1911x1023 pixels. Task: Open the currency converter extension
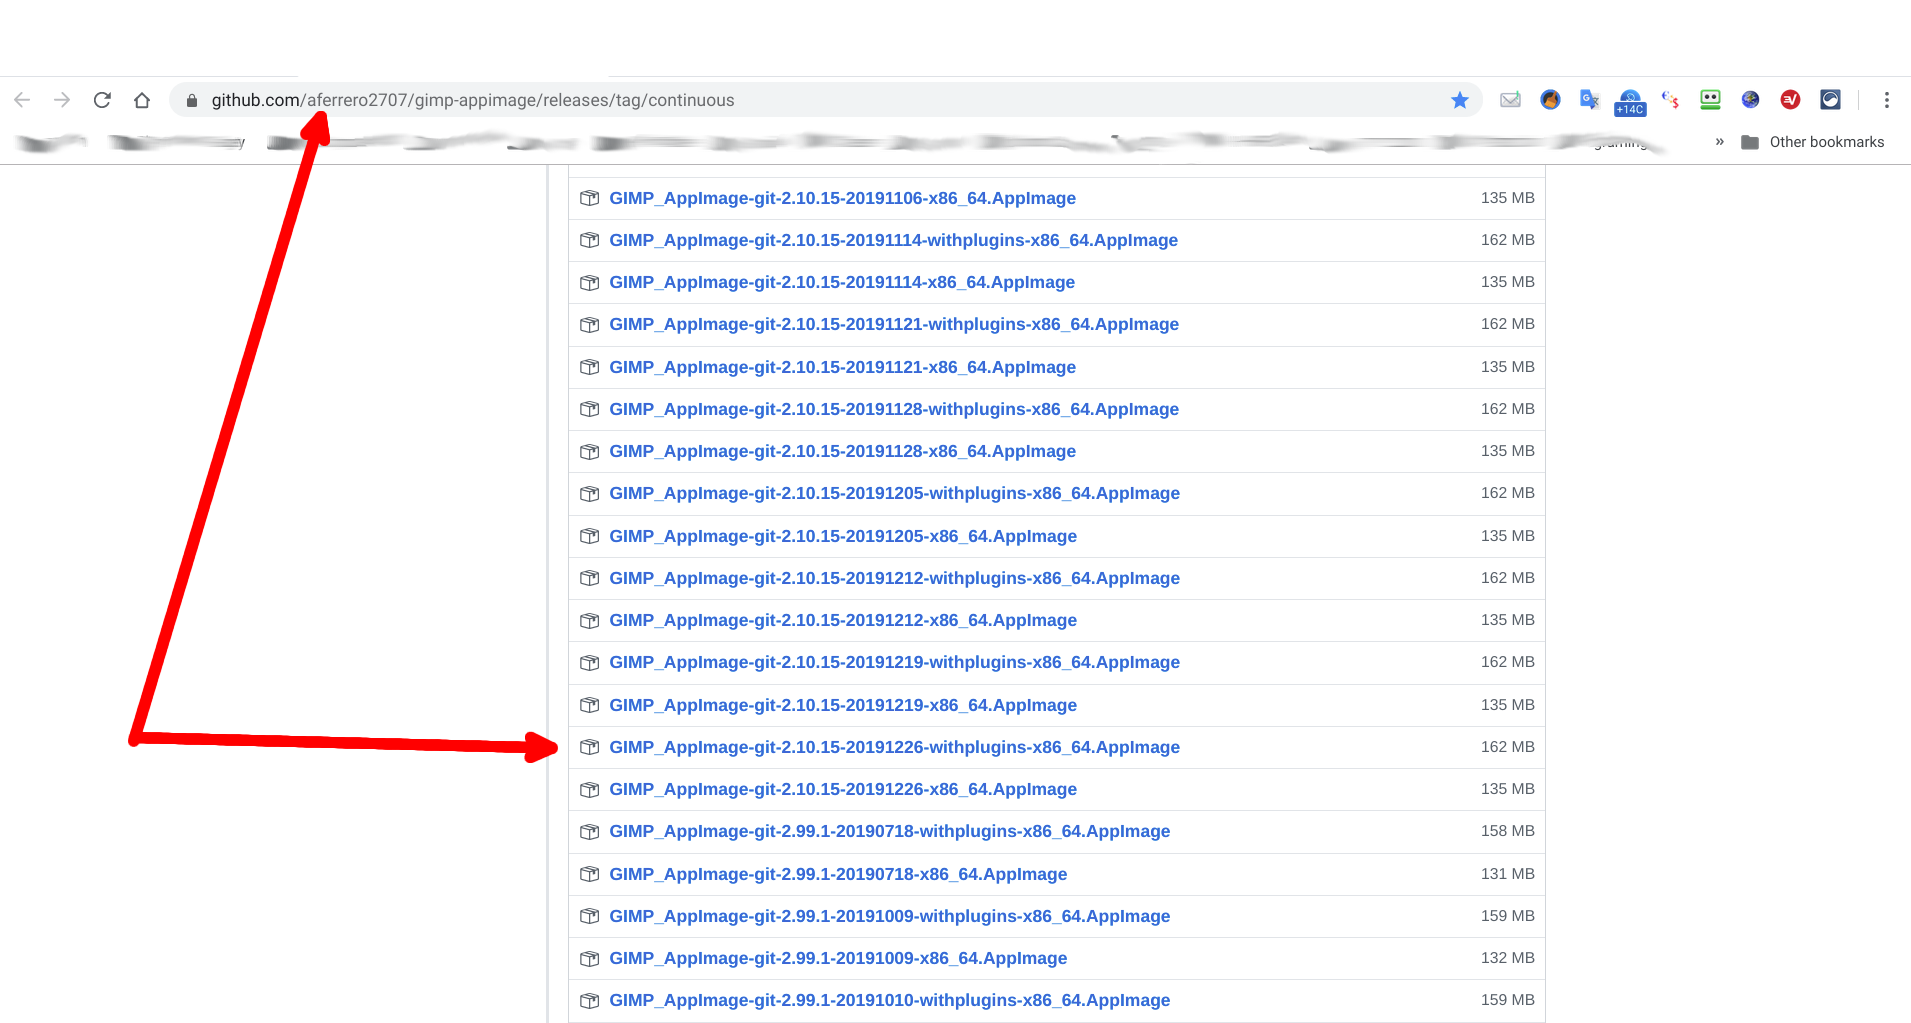pos(1670,100)
